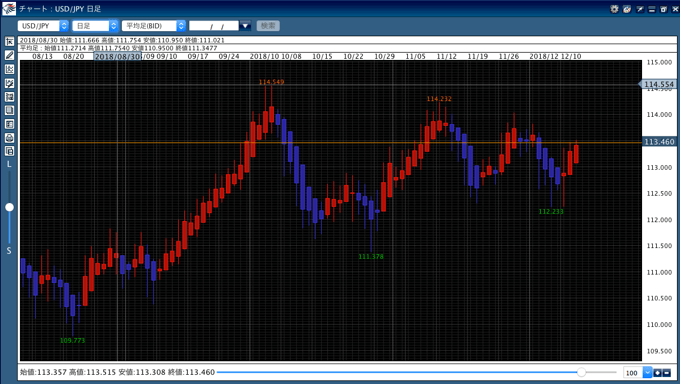The width and height of the screenshot is (680, 384).
Task: Open the 日足 timeframe dropdown
Action: (95, 26)
